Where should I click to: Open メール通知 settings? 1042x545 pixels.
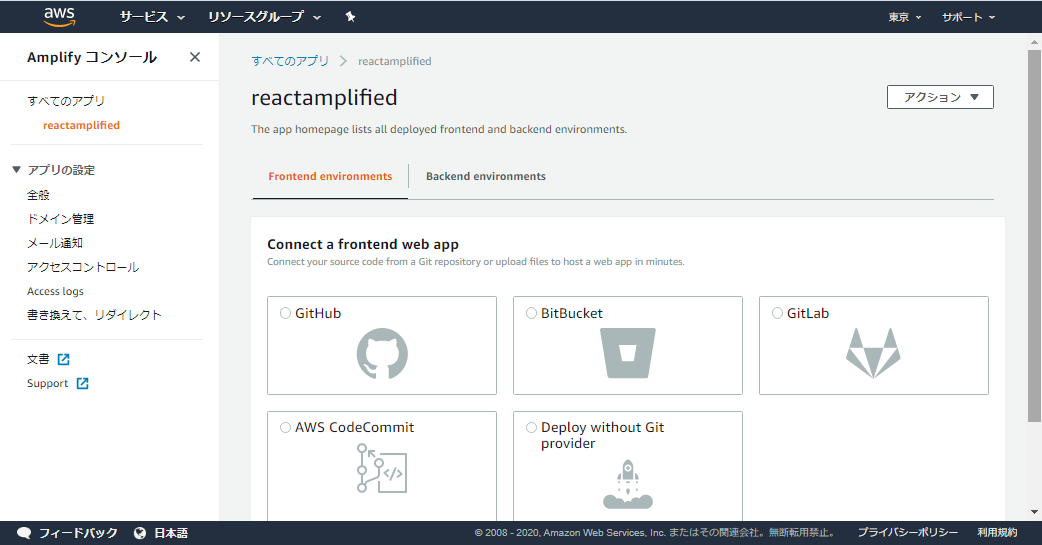click(x=54, y=243)
